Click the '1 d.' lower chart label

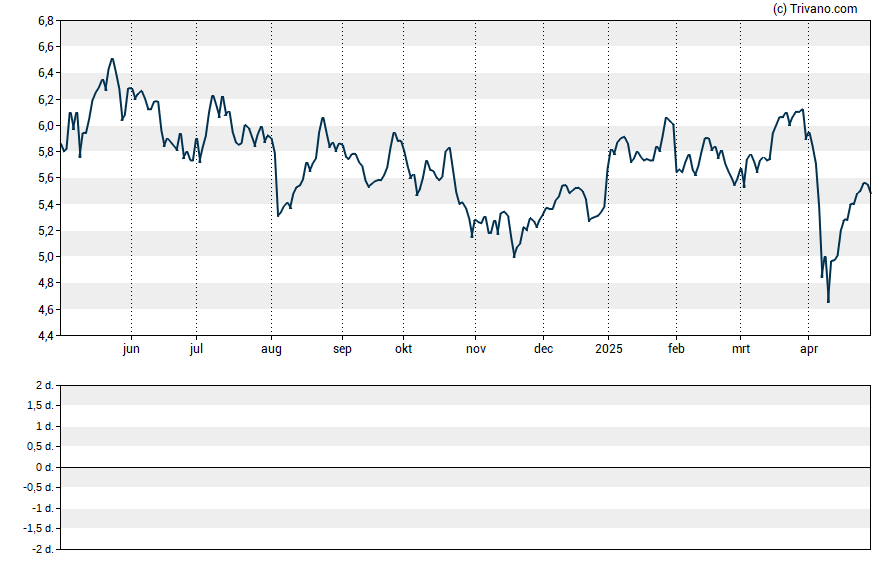pos(44,426)
